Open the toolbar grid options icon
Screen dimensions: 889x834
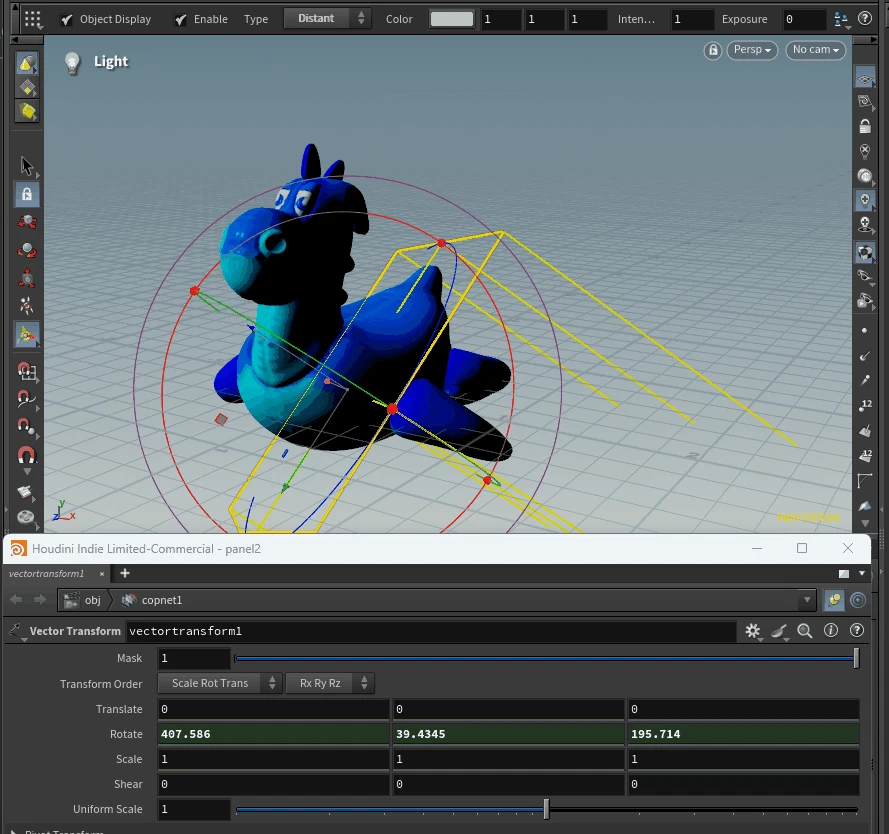[33, 19]
